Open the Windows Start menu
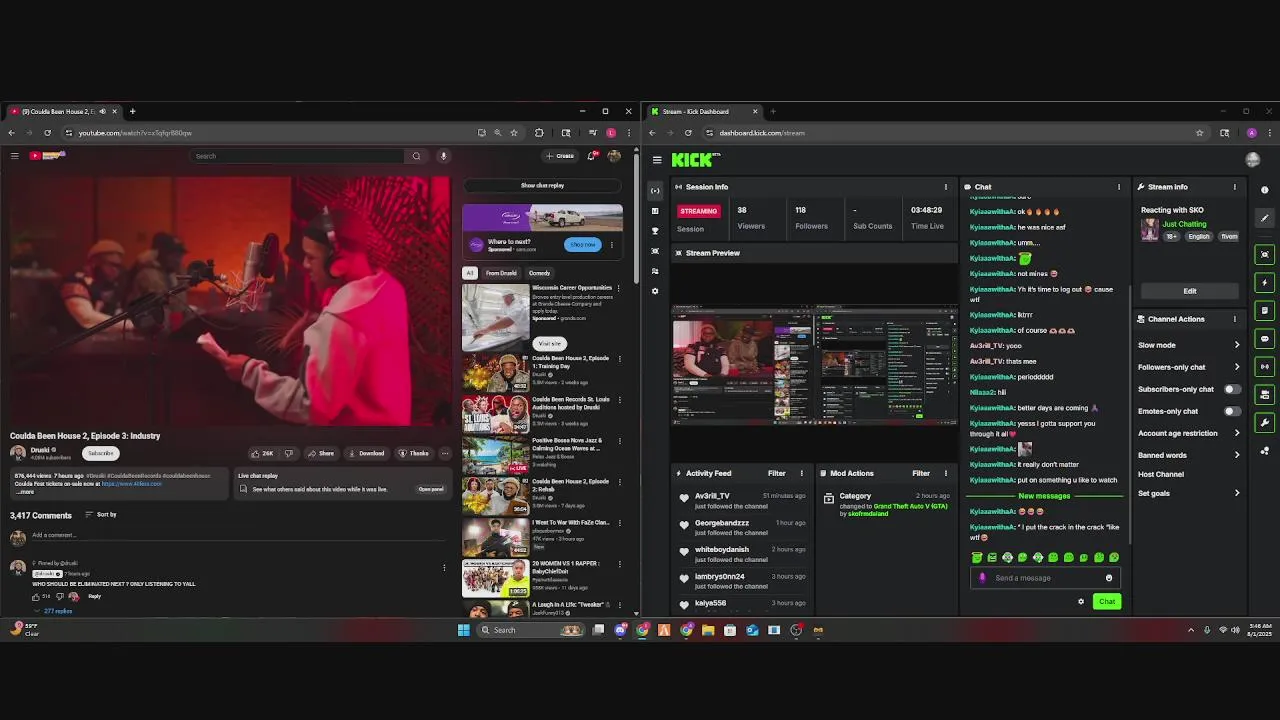1280x720 pixels. pyautogui.click(x=463, y=630)
